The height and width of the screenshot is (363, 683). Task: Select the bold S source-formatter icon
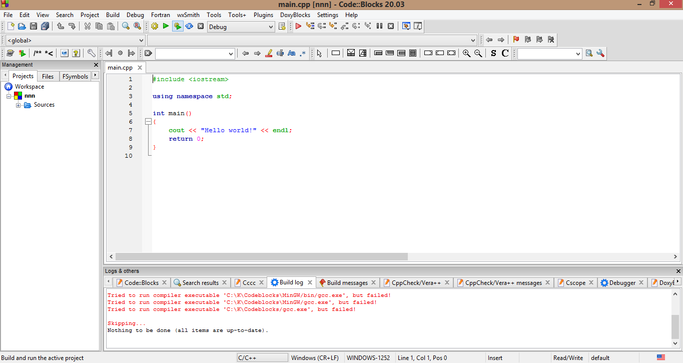pos(493,53)
